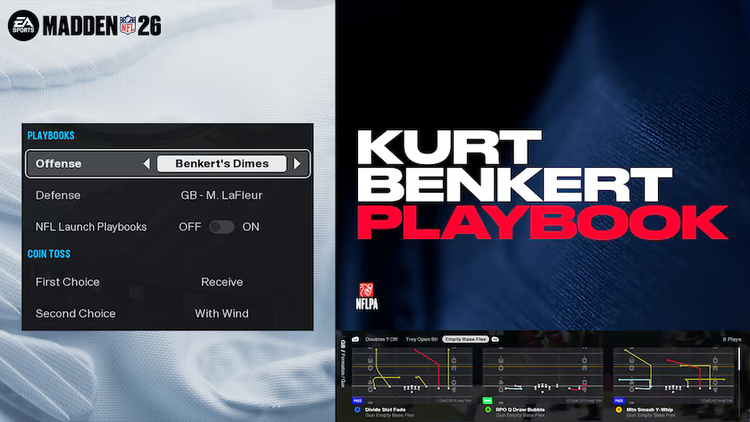
Task: Click the red PLAYBOOK title text
Action: tap(542, 222)
